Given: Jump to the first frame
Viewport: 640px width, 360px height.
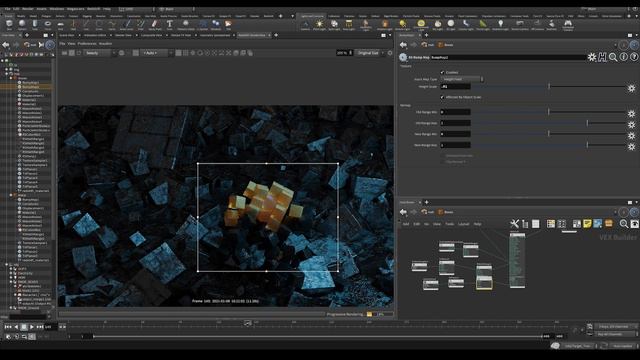Looking at the screenshot, I should [8, 327].
